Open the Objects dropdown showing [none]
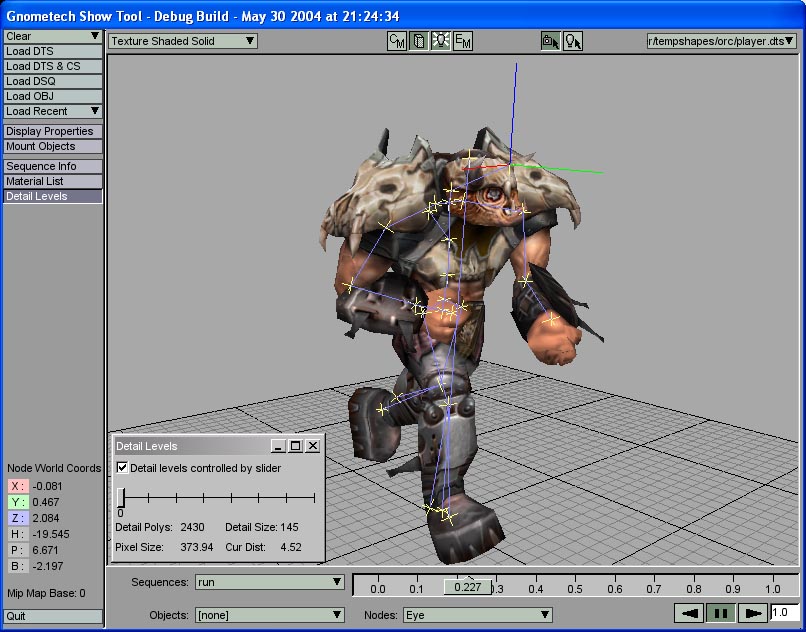806x632 pixels. pyautogui.click(x=269, y=615)
